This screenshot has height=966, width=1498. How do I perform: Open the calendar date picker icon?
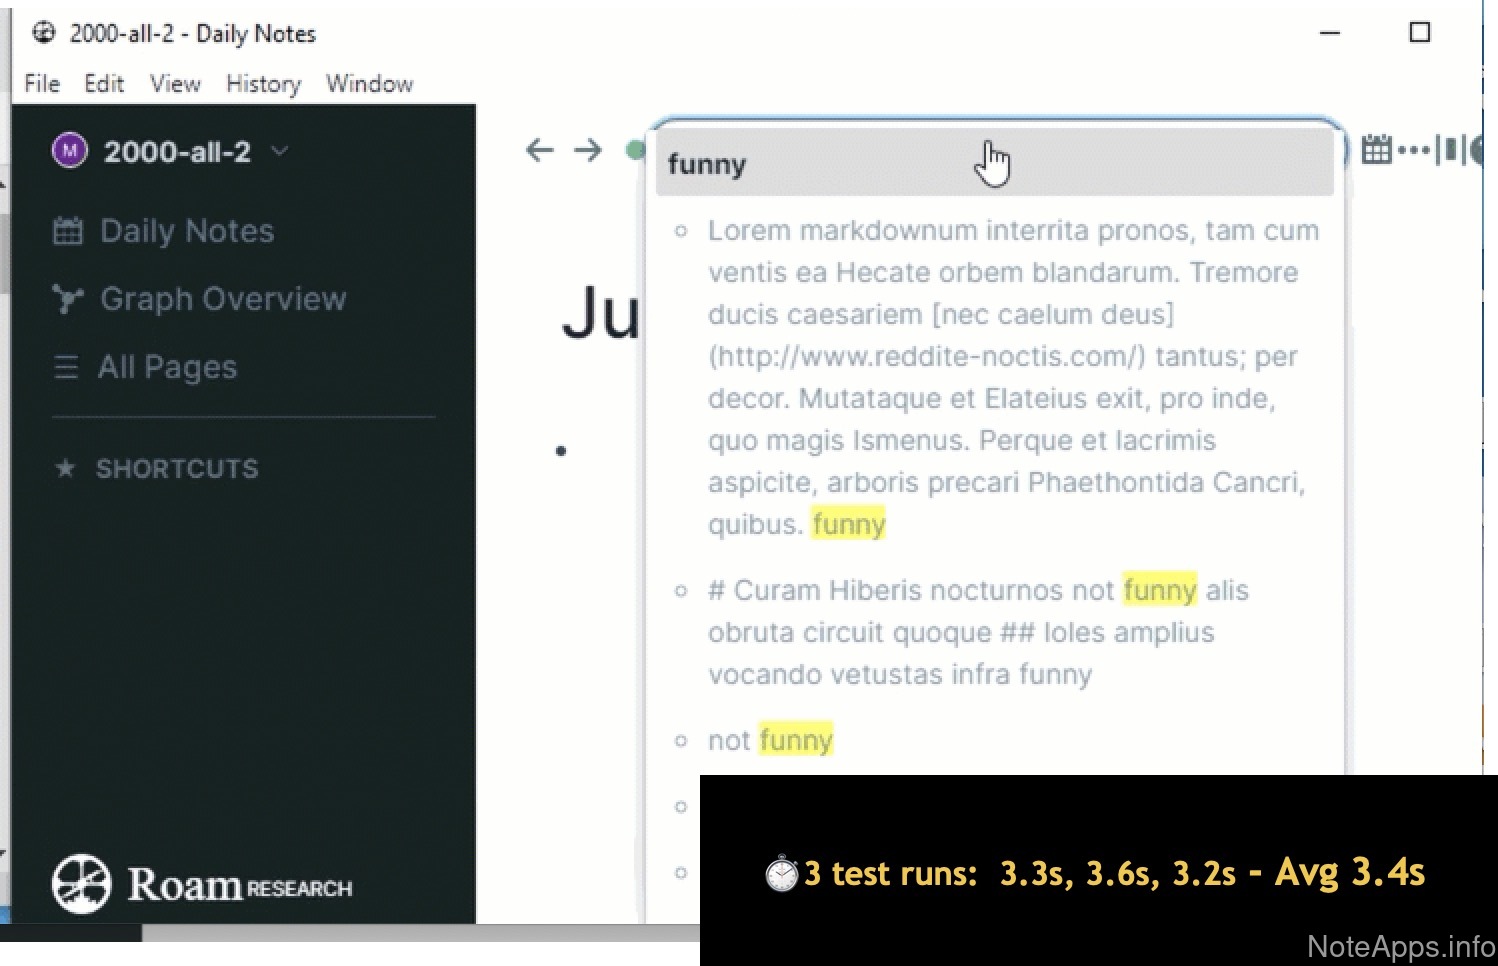1376,150
